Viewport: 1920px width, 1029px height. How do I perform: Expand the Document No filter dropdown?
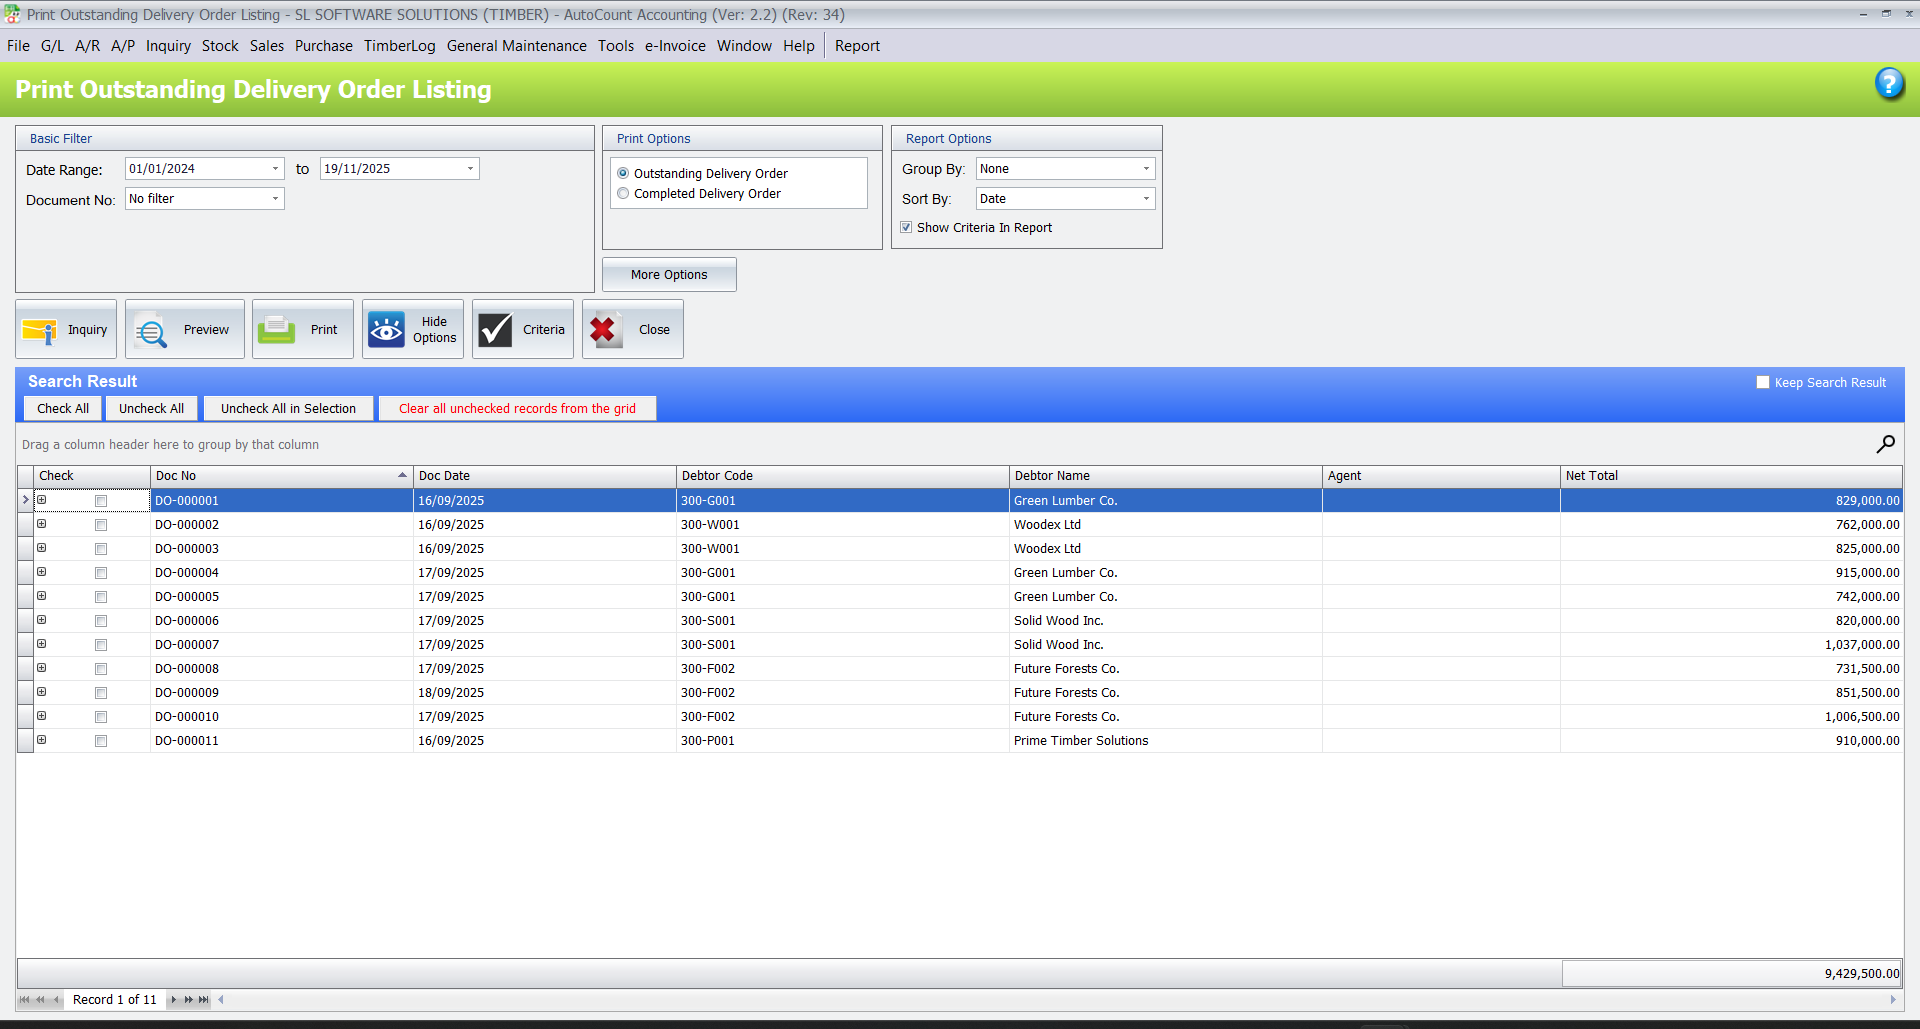(x=275, y=198)
